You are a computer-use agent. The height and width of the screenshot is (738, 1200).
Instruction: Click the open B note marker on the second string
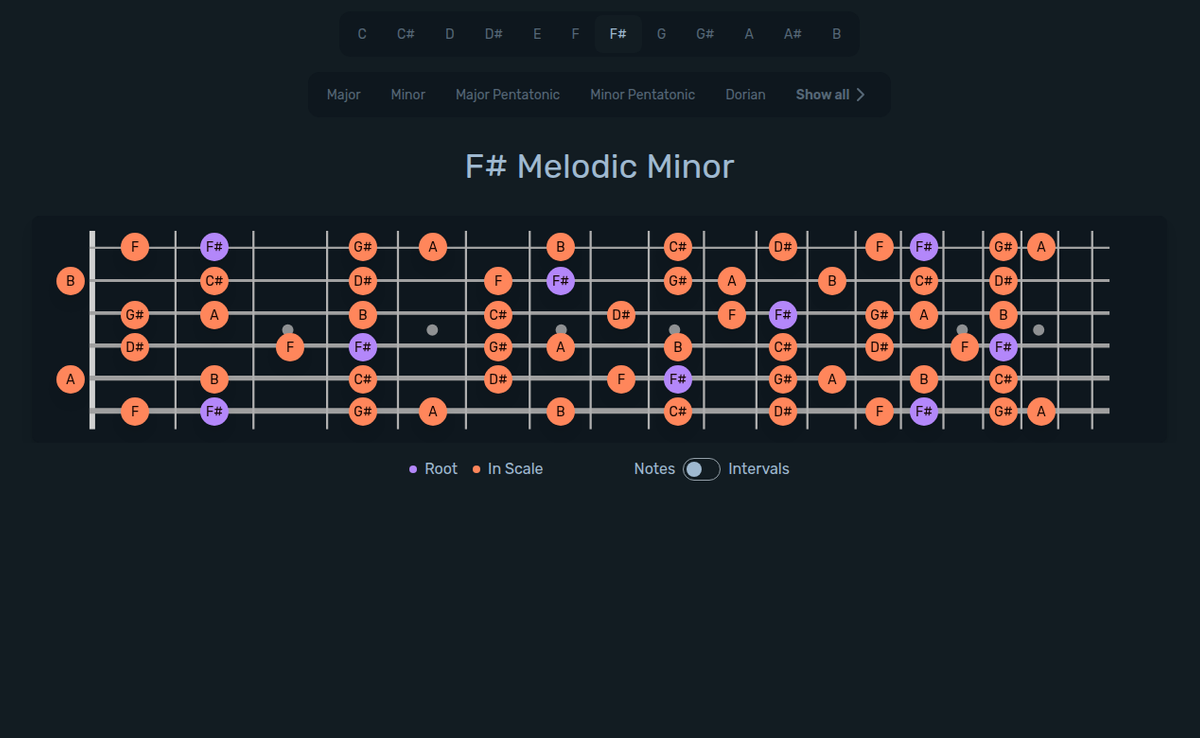click(x=70, y=281)
